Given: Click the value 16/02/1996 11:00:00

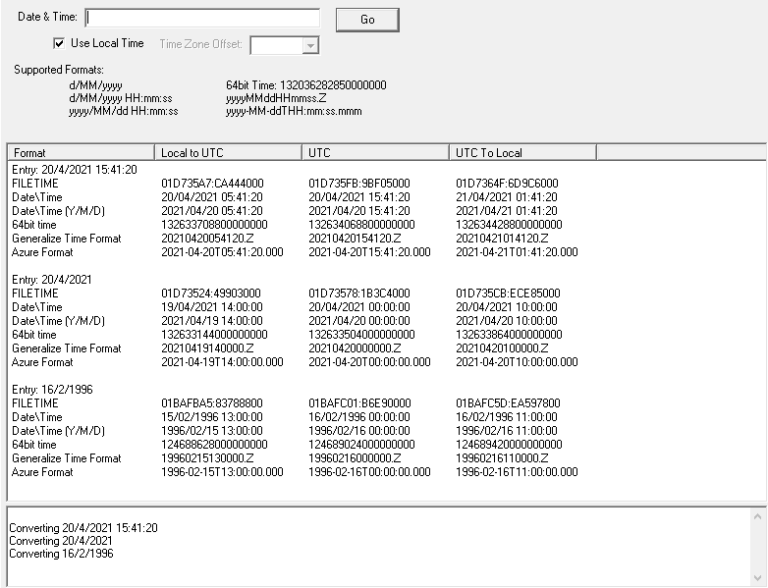Looking at the screenshot, I should click(x=506, y=416).
